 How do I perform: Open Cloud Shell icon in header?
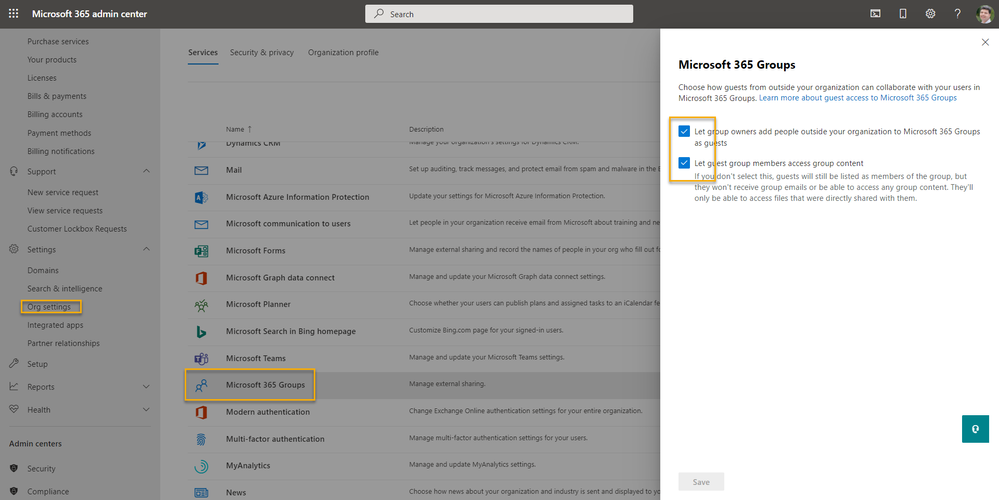click(875, 13)
